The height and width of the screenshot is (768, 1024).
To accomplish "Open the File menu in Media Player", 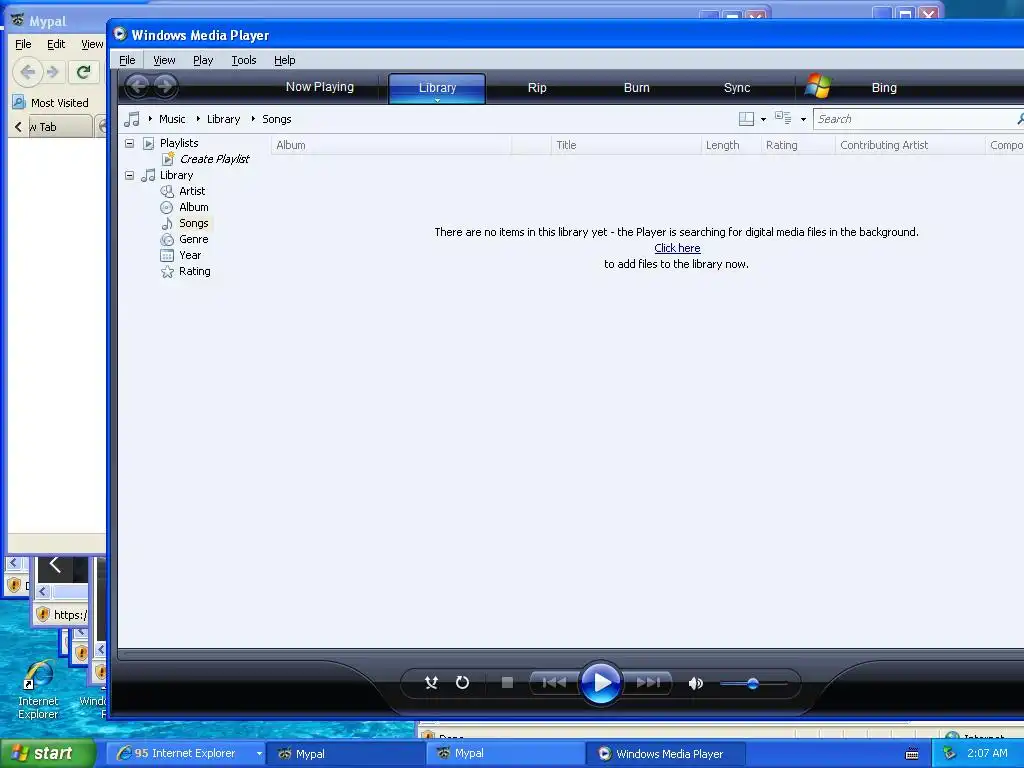I will click(x=127, y=60).
